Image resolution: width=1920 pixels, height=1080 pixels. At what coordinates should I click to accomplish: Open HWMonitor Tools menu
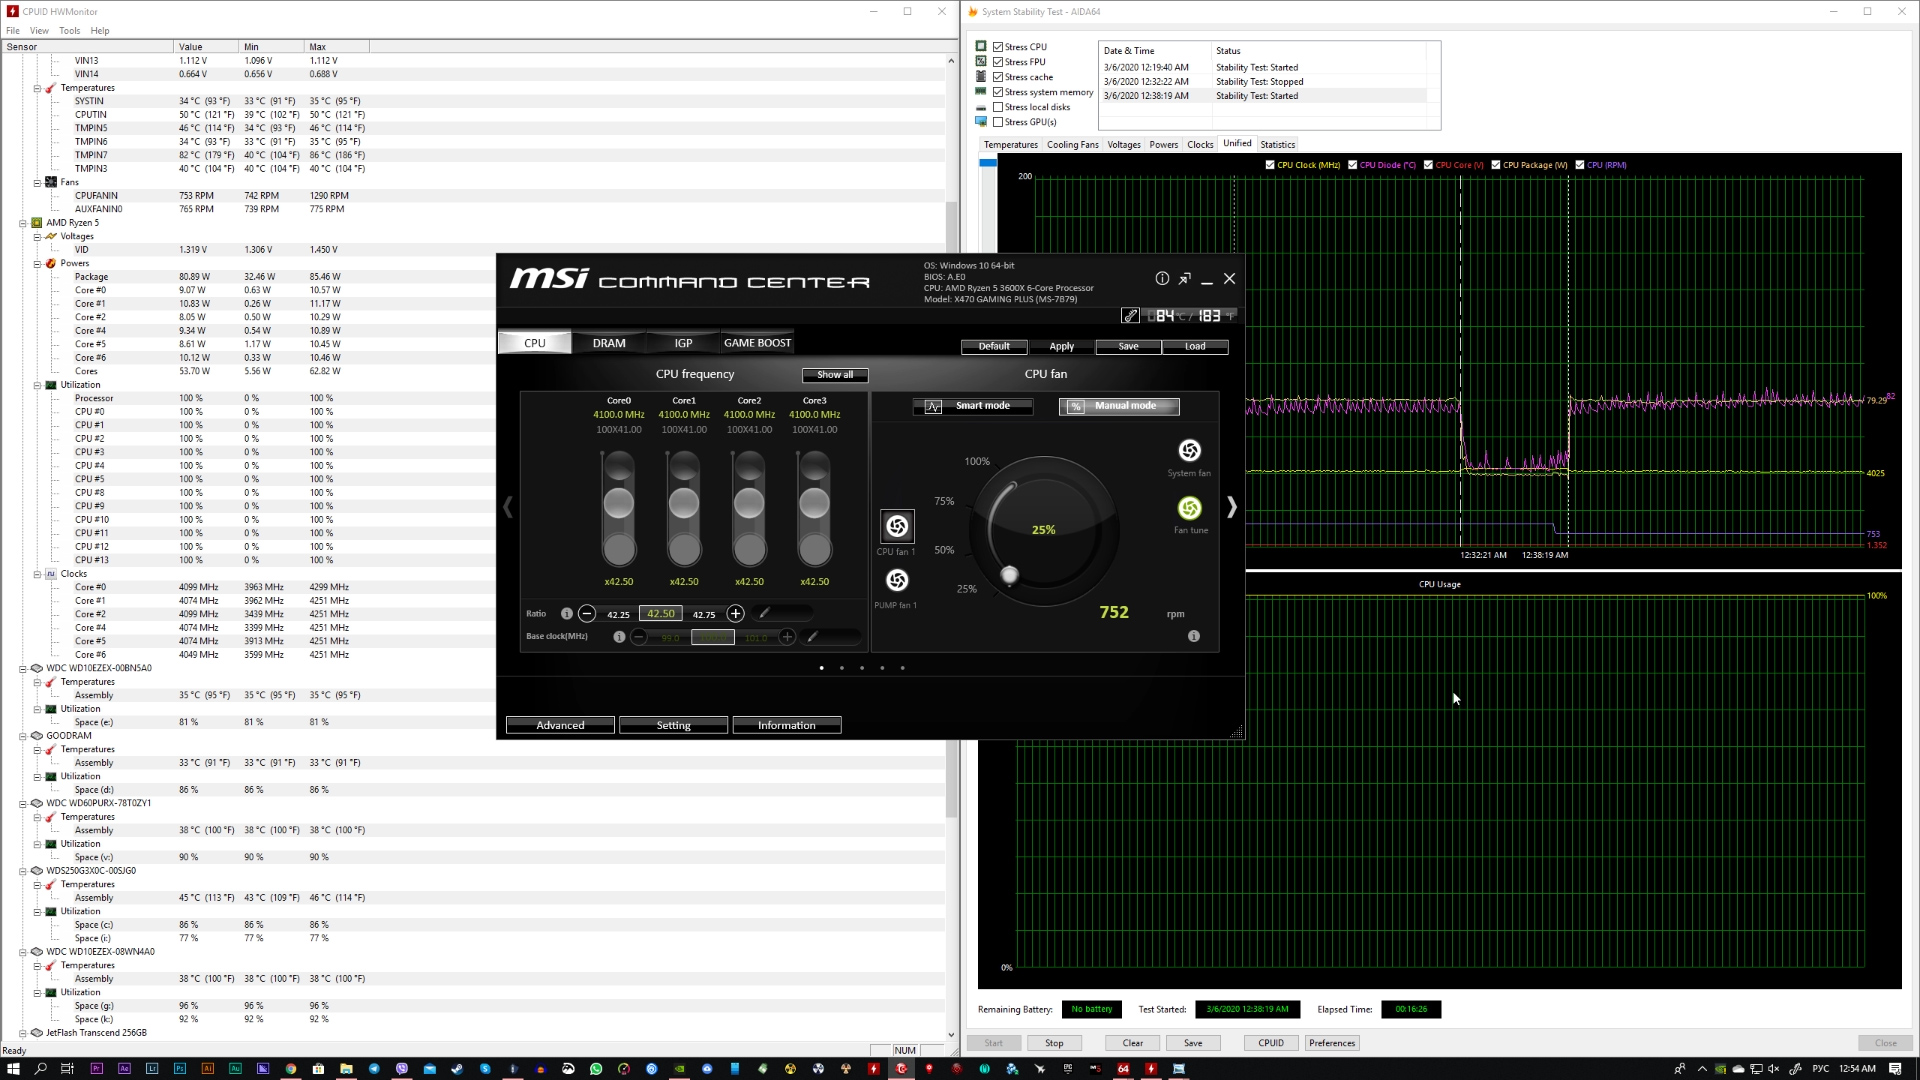[x=69, y=31]
